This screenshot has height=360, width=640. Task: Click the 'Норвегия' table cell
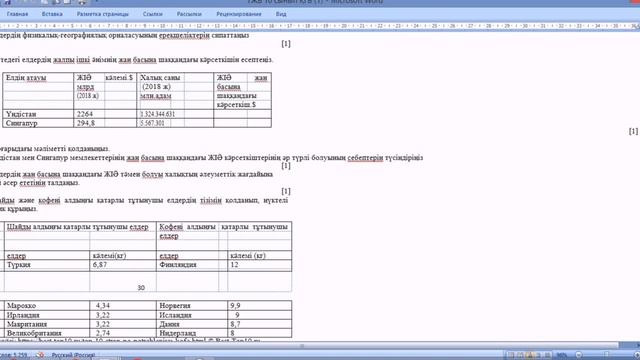[x=192, y=305]
